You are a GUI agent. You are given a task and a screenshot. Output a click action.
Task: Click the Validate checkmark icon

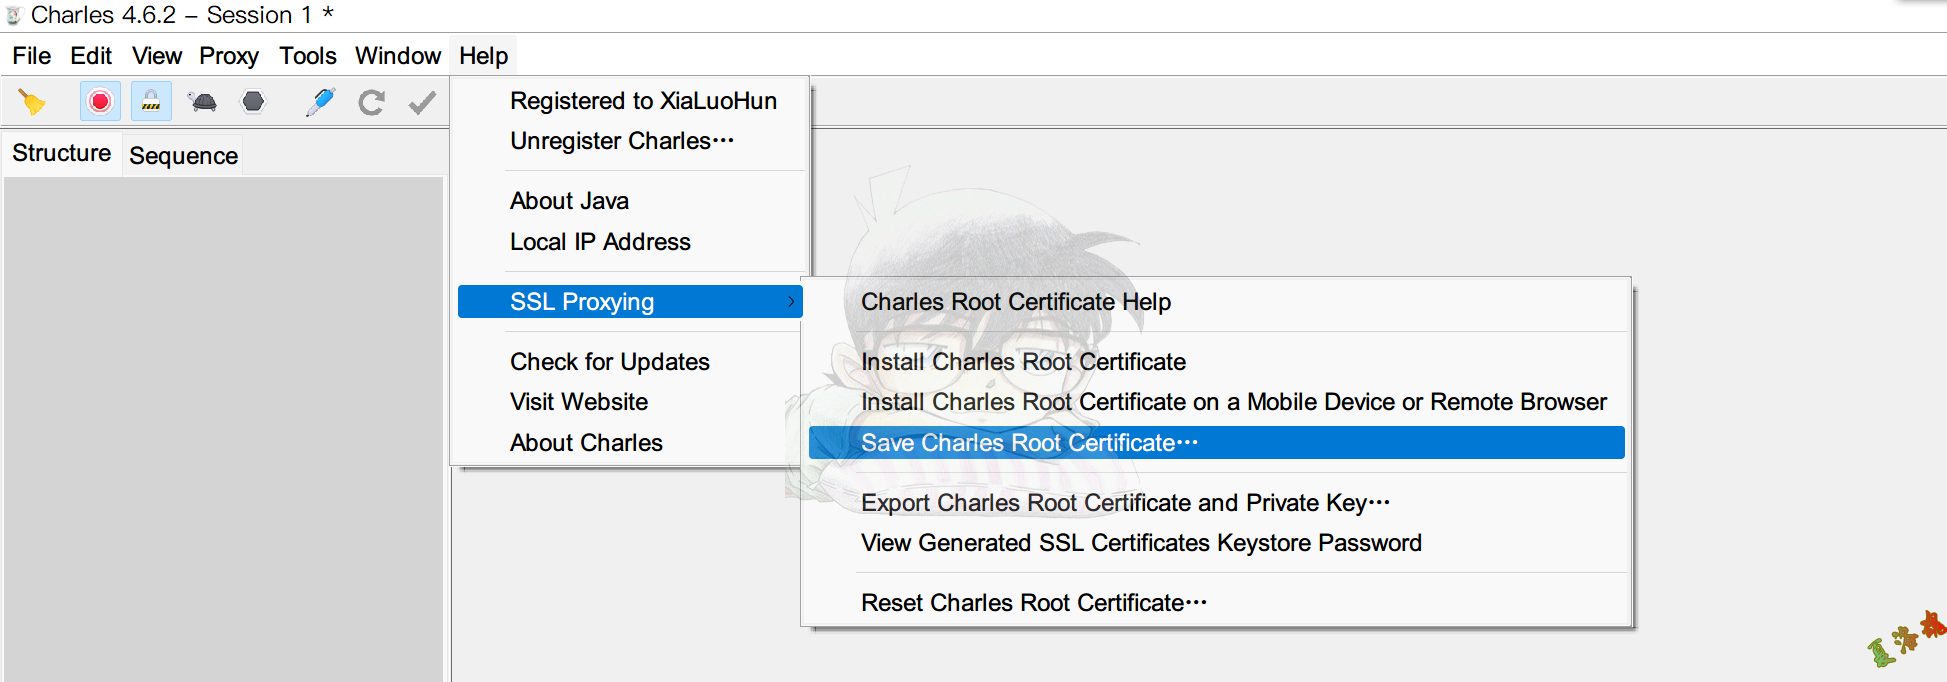[x=422, y=102]
